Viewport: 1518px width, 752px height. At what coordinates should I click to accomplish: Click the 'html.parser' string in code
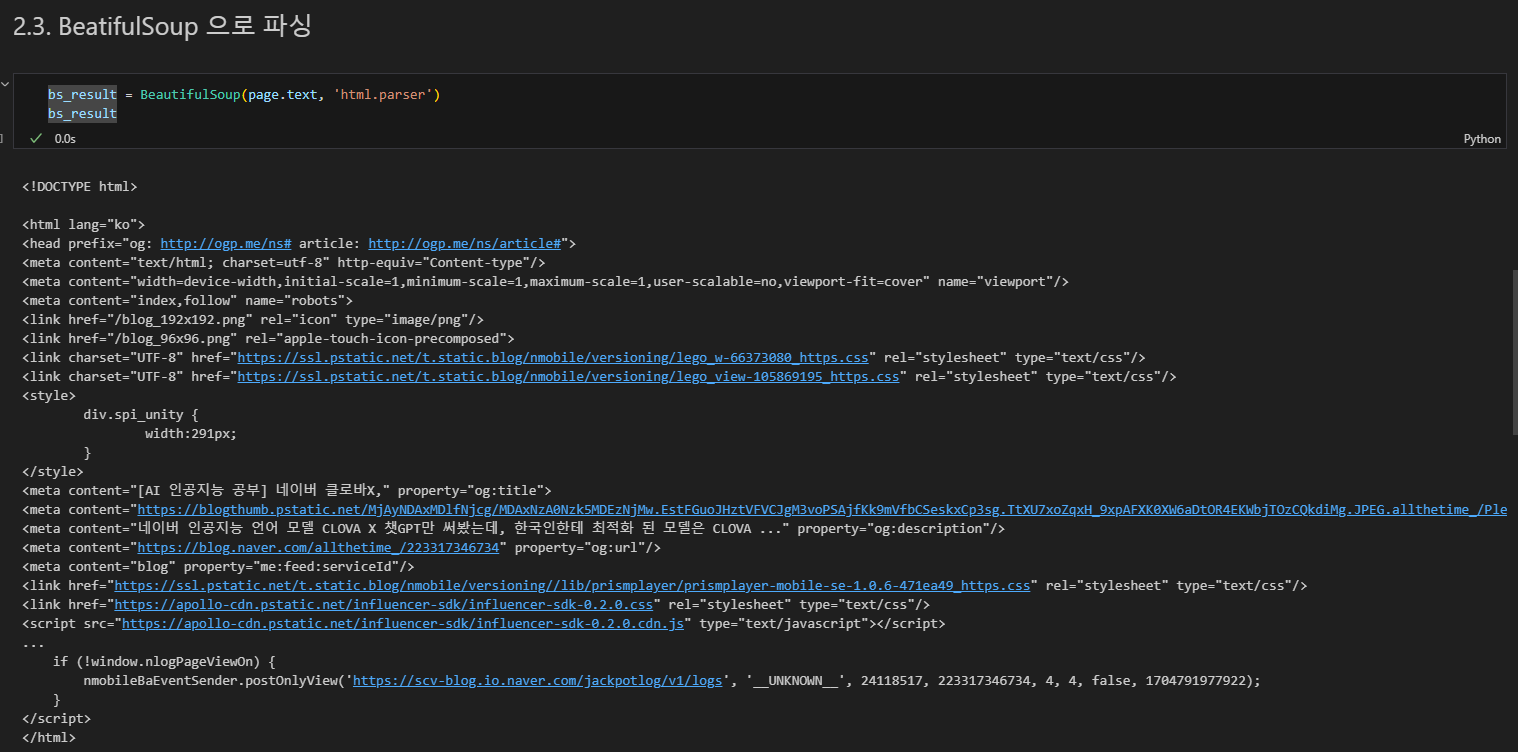click(383, 95)
